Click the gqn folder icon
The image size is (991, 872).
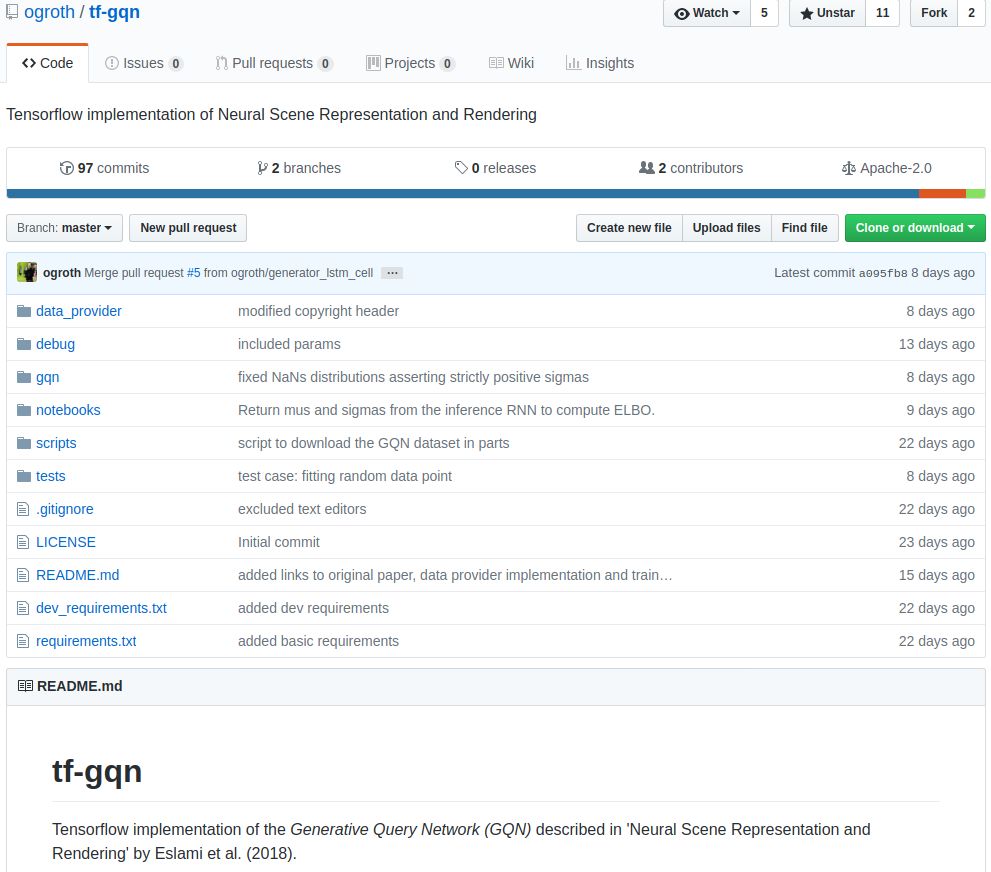pos(24,377)
